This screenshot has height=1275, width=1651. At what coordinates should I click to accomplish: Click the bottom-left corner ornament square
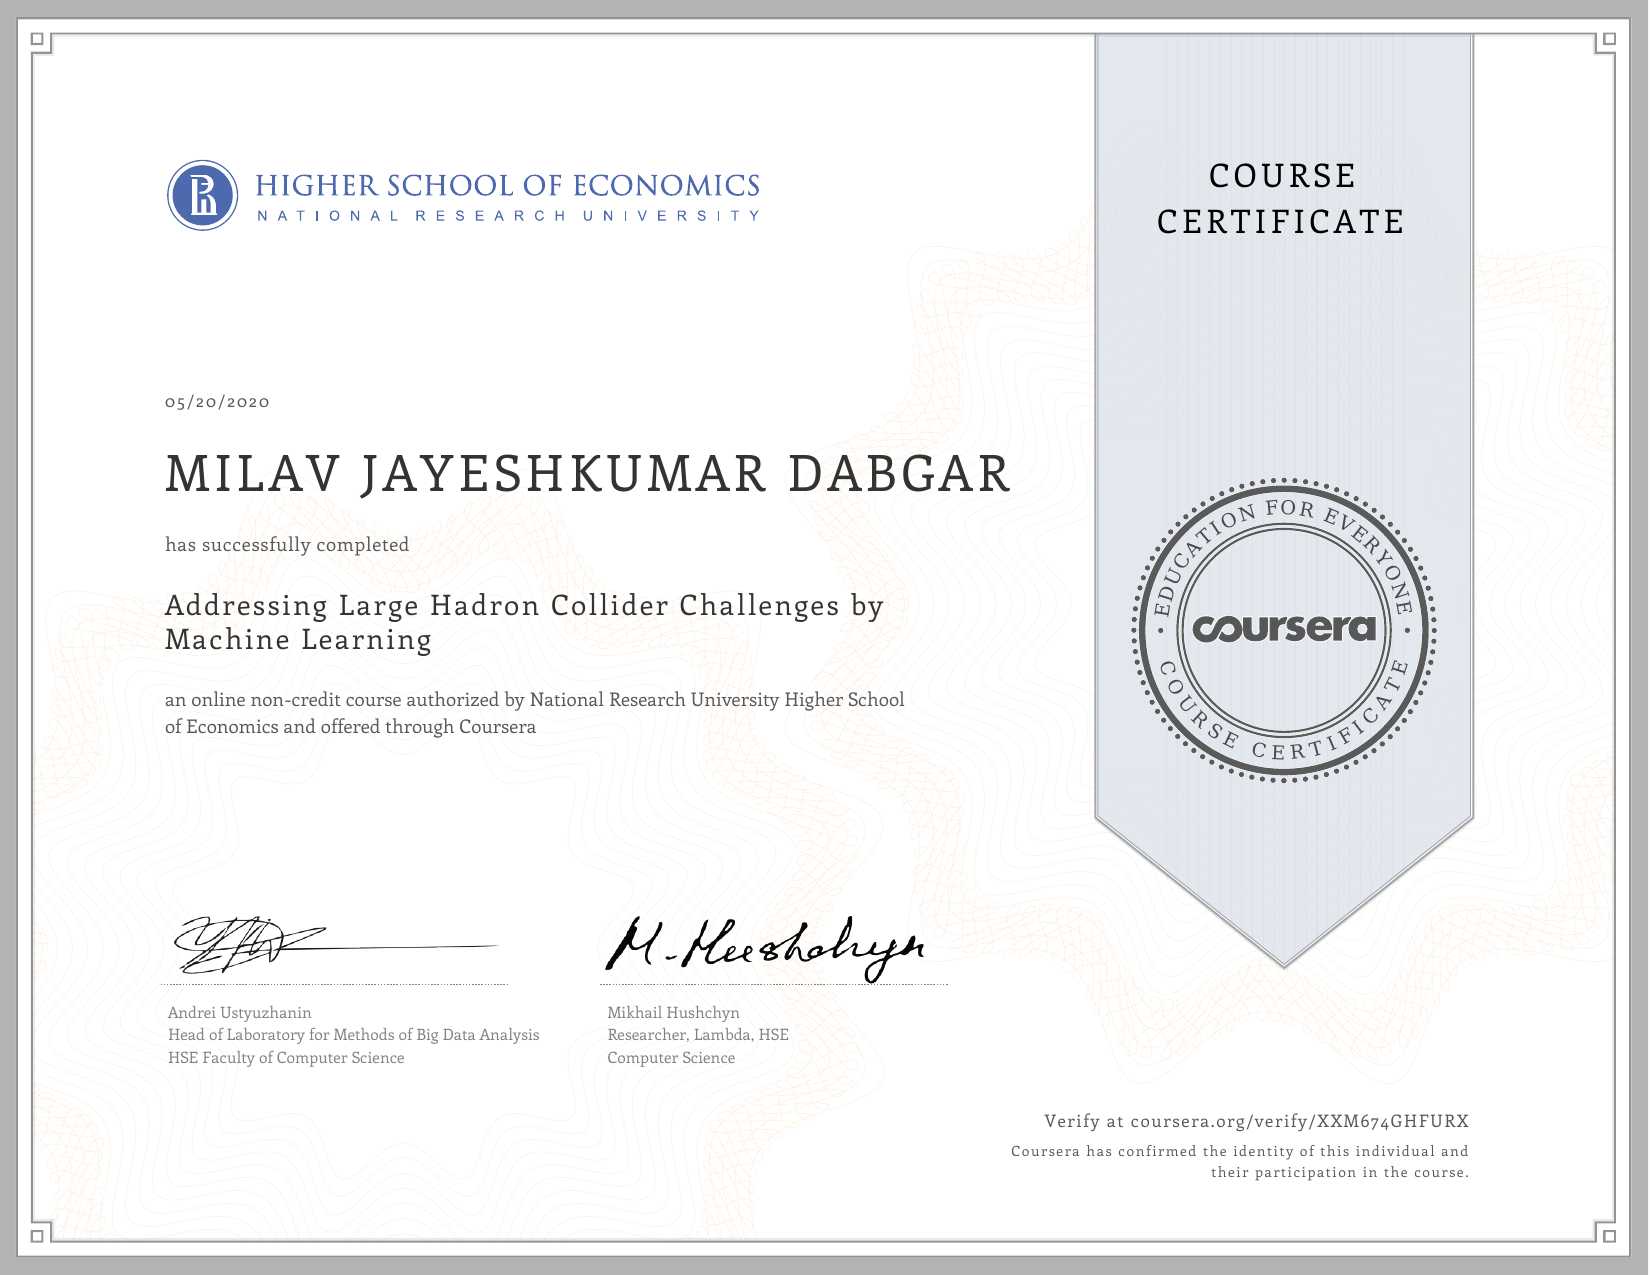(38, 1236)
